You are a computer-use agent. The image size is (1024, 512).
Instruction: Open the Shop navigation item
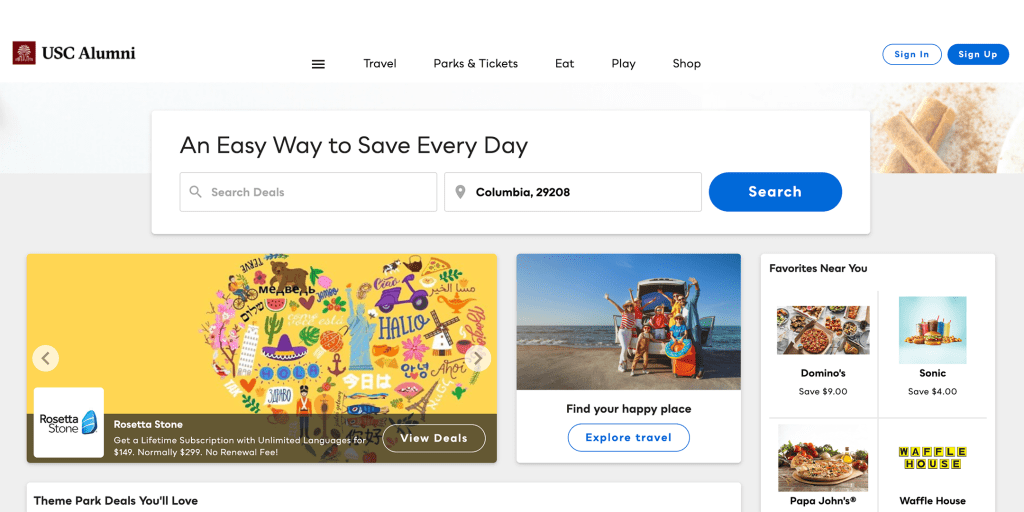point(686,63)
